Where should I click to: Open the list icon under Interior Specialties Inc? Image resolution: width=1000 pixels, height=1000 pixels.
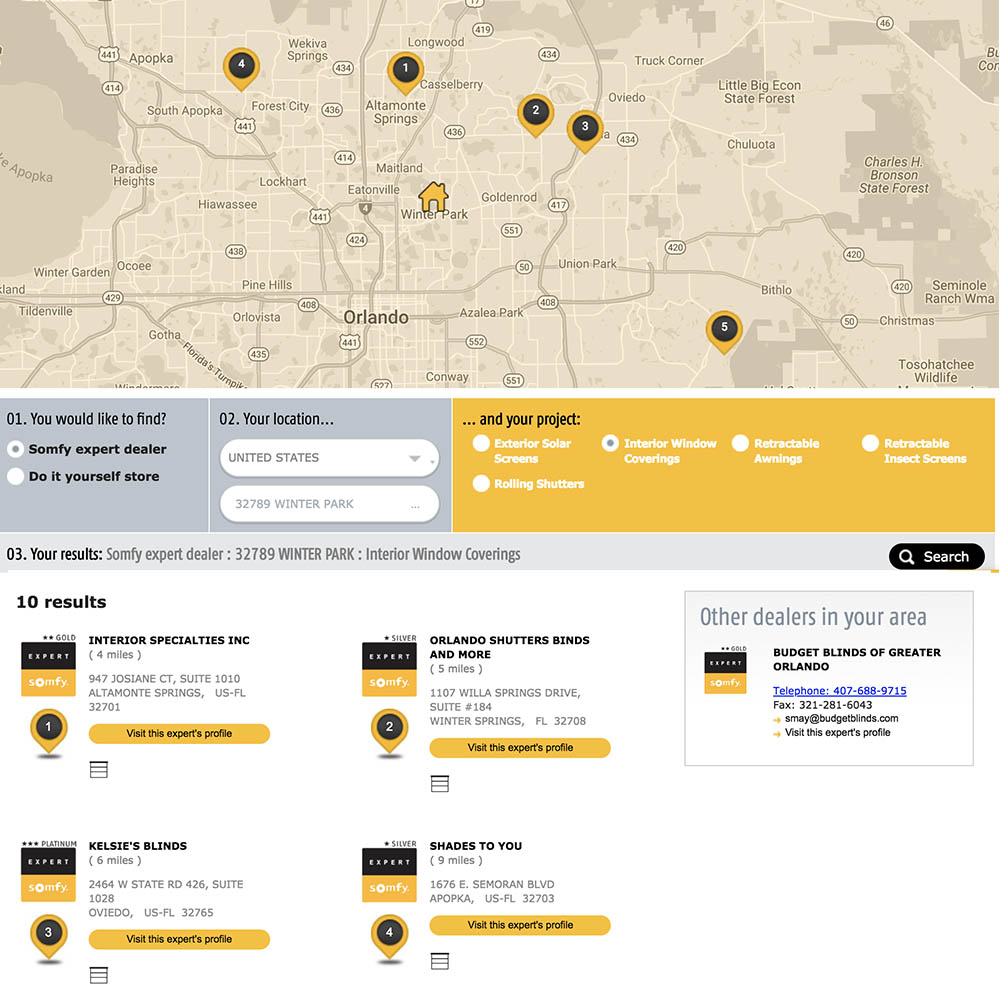[99, 770]
